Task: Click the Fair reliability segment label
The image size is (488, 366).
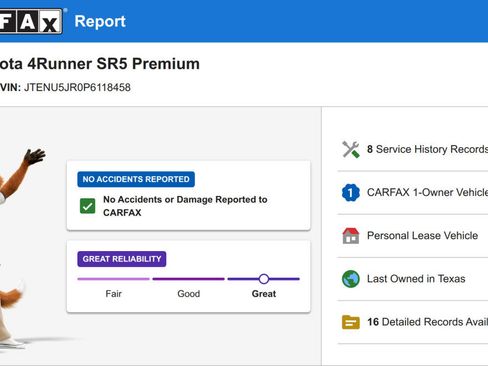Action: 113,294
